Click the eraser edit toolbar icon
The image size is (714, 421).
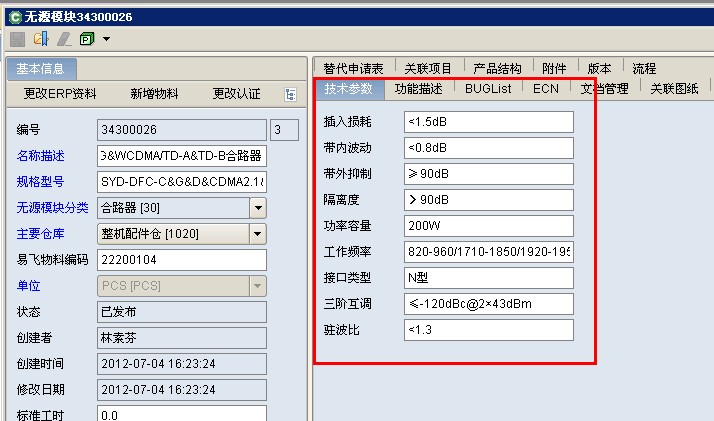(63, 39)
